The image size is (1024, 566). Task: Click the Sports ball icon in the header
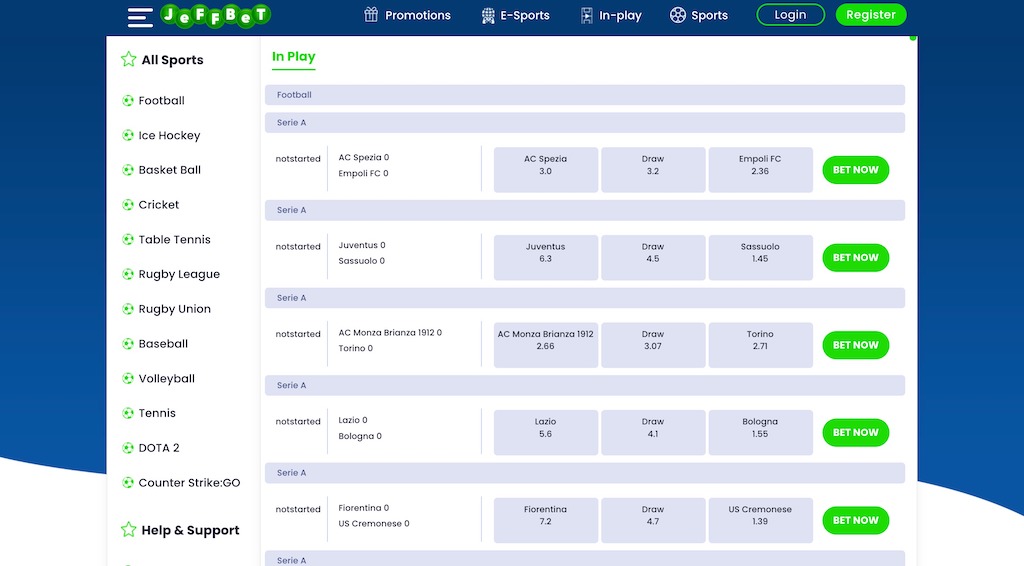[678, 15]
